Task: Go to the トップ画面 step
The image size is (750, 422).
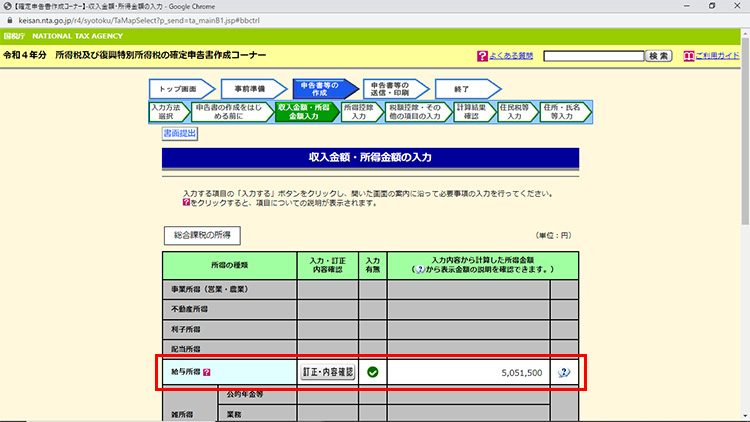Action: pos(180,89)
